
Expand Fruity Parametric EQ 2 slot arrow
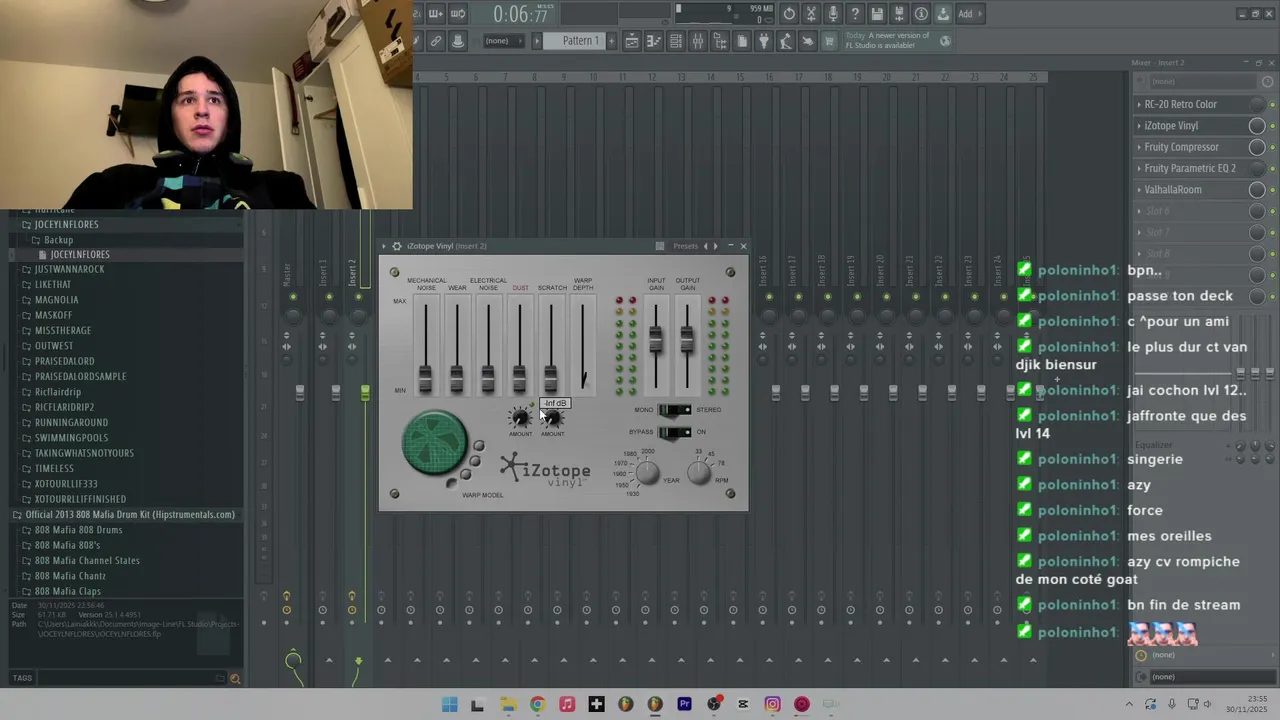pos(1139,169)
